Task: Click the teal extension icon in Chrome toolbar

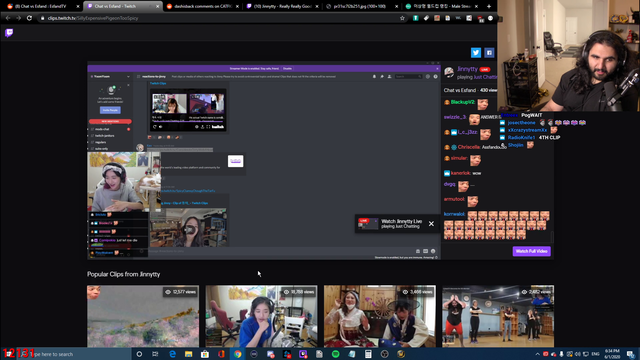Action: click(x=416, y=18)
